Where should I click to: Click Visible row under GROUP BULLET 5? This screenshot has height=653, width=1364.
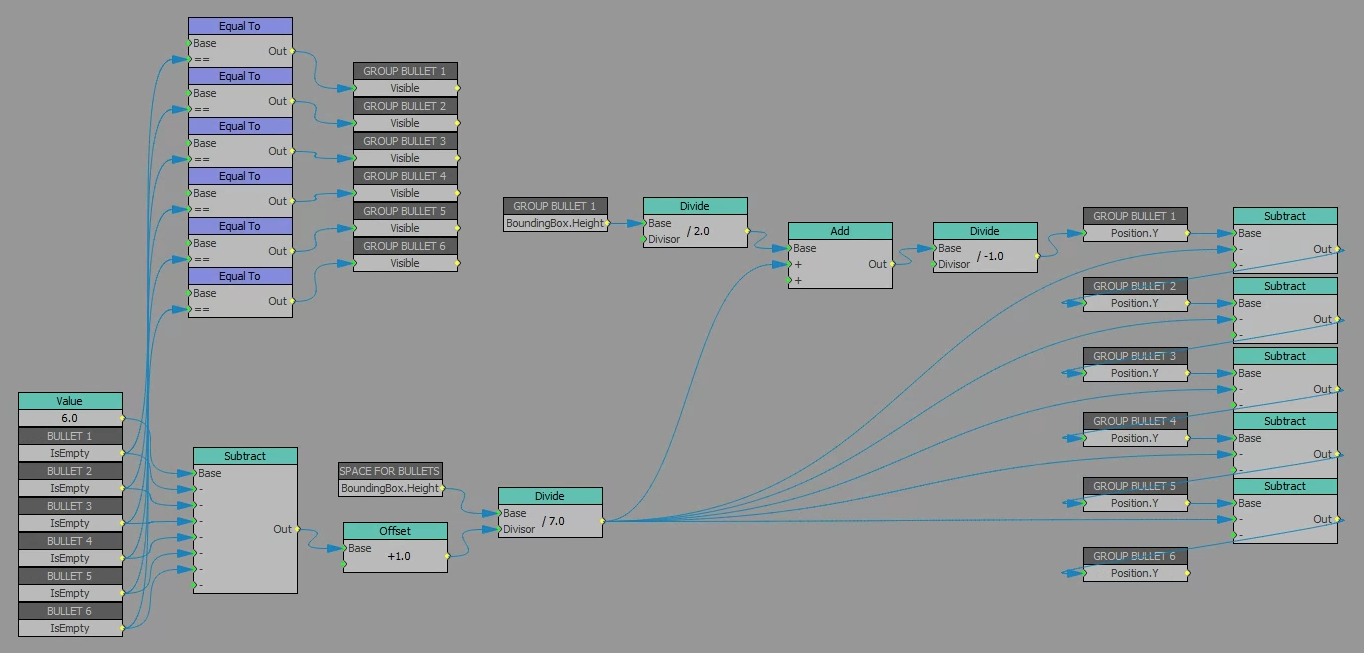[405, 228]
